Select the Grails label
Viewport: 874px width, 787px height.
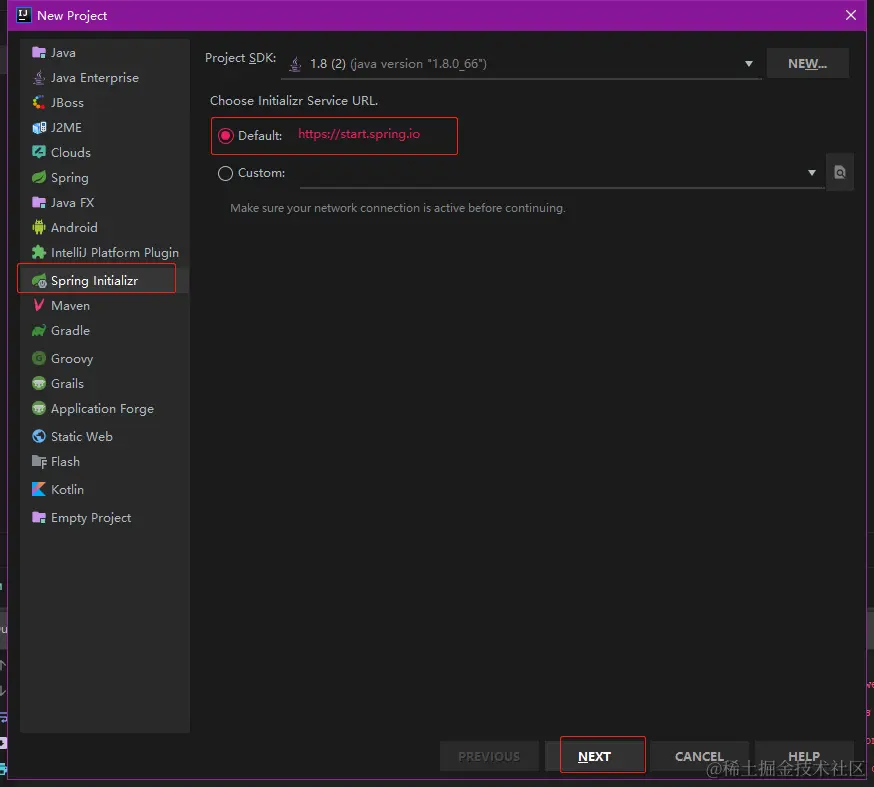point(67,383)
